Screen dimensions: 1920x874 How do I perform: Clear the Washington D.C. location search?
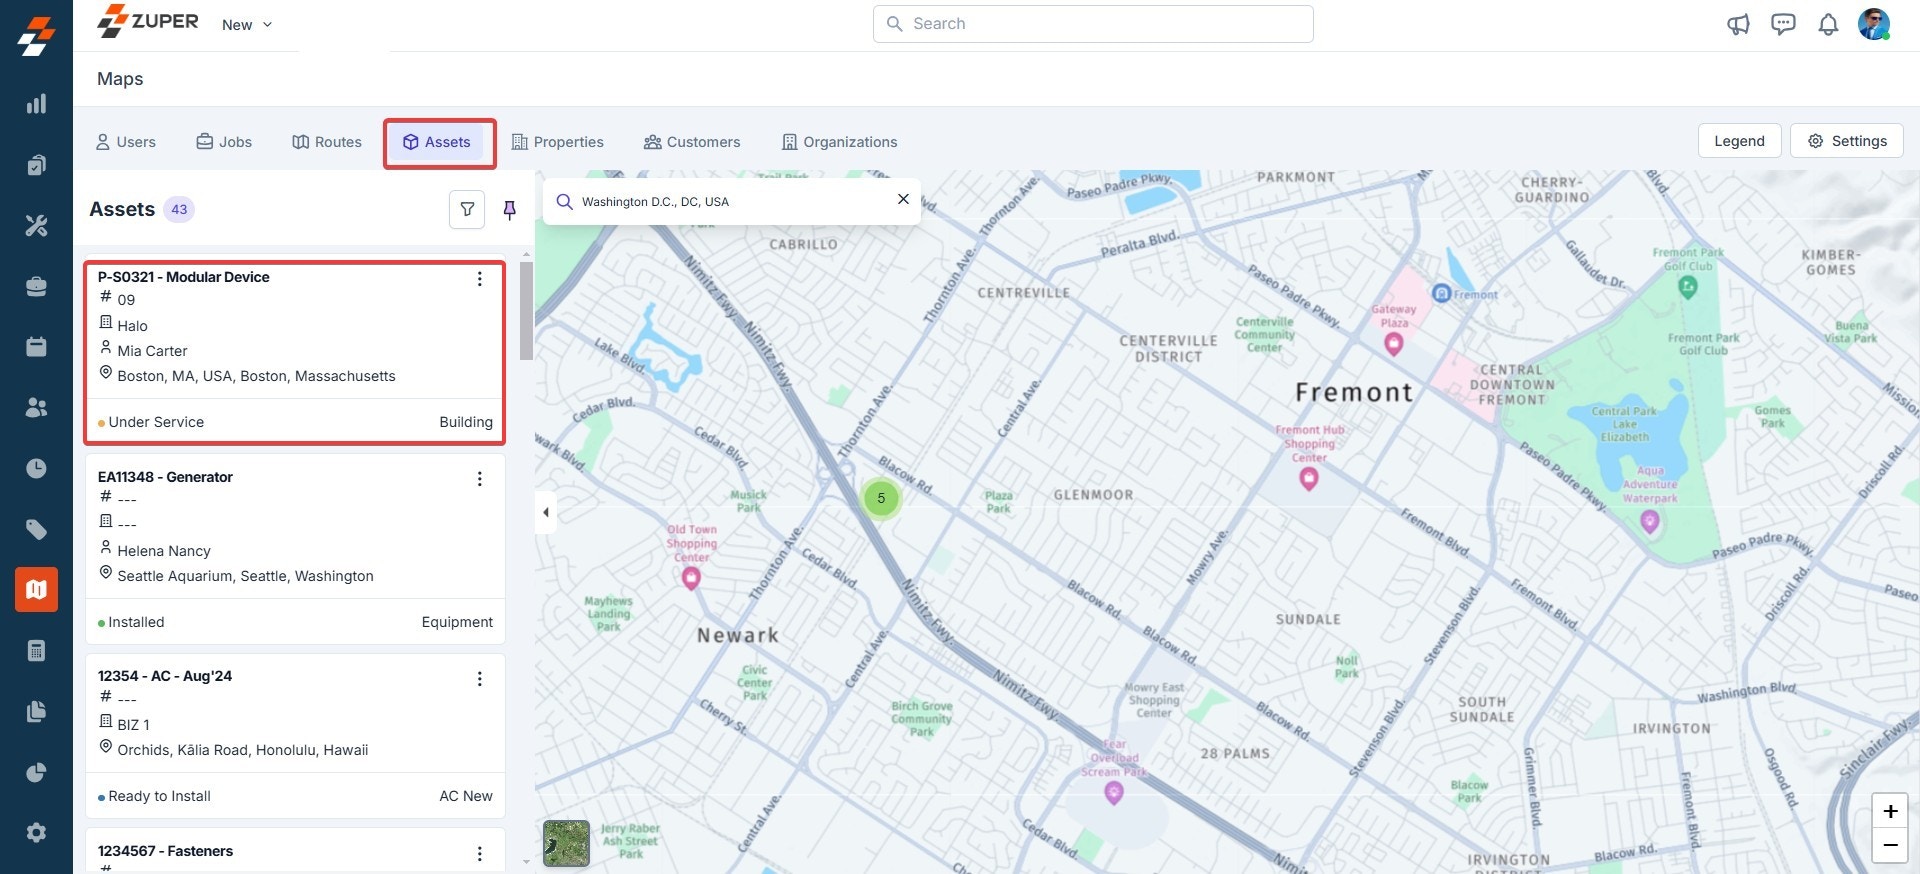coord(903,199)
